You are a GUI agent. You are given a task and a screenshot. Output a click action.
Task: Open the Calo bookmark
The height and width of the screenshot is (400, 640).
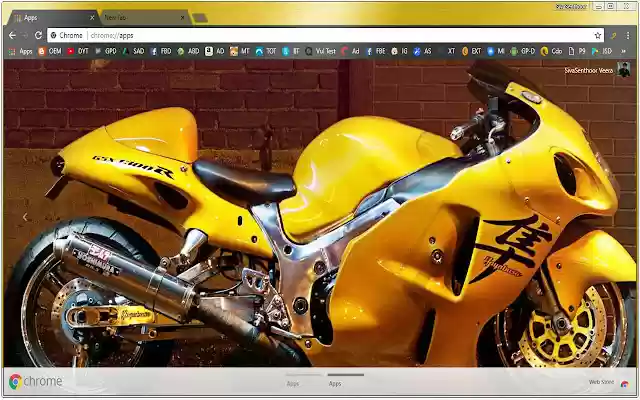pos(551,51)
